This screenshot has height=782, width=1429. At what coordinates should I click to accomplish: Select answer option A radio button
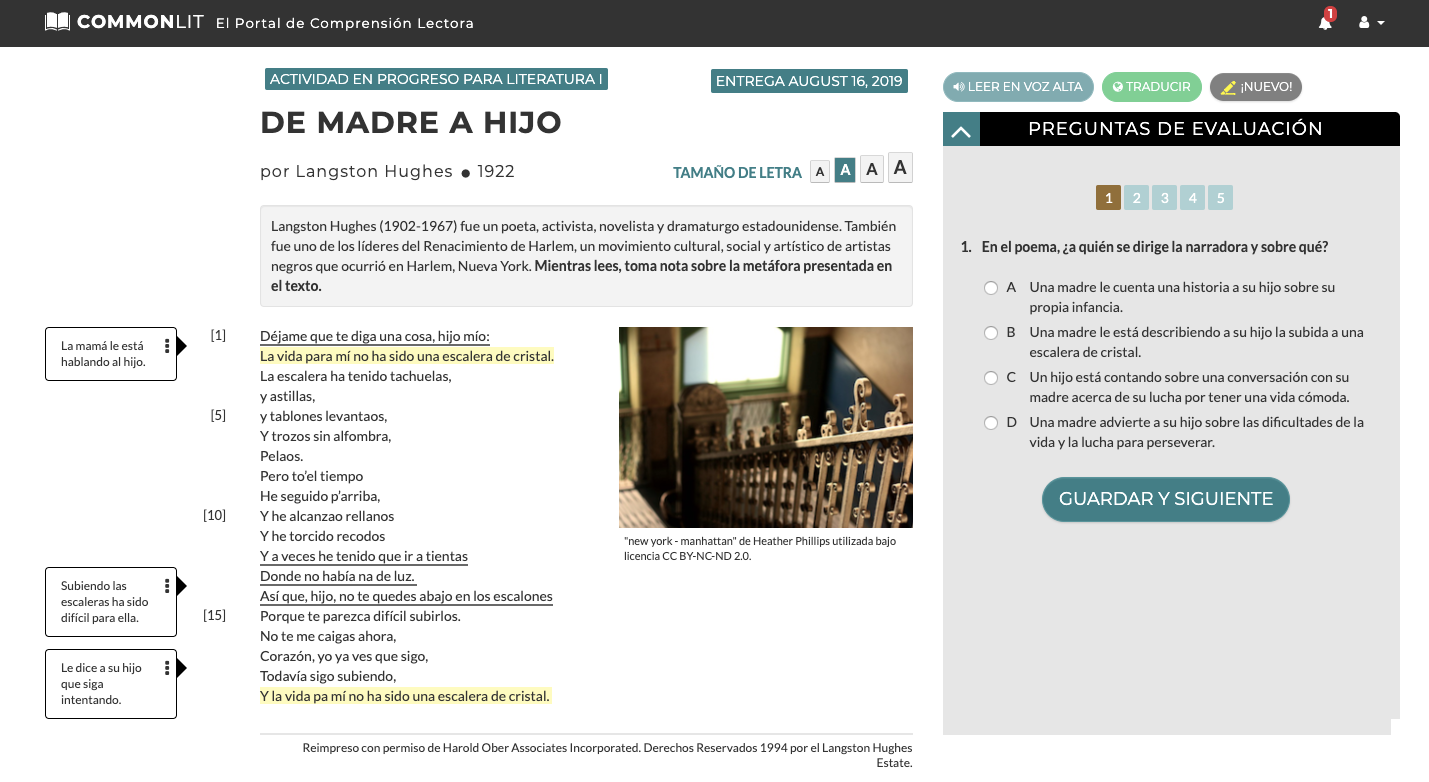click(x=991, y=288)
